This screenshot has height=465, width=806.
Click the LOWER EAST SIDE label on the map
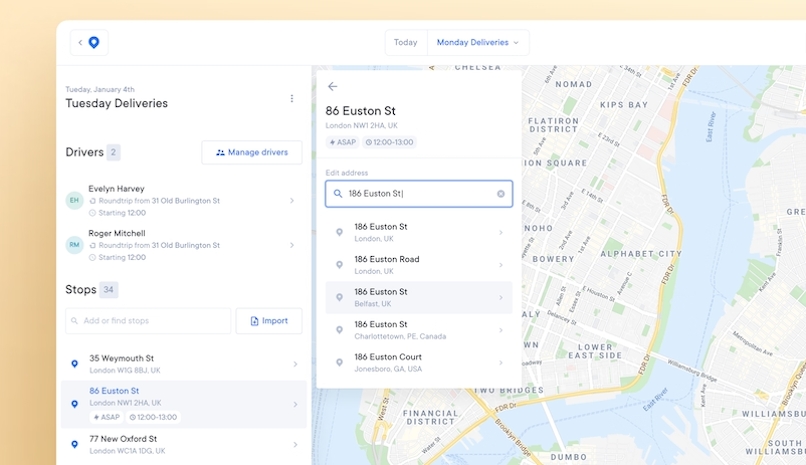click(595, 351)
